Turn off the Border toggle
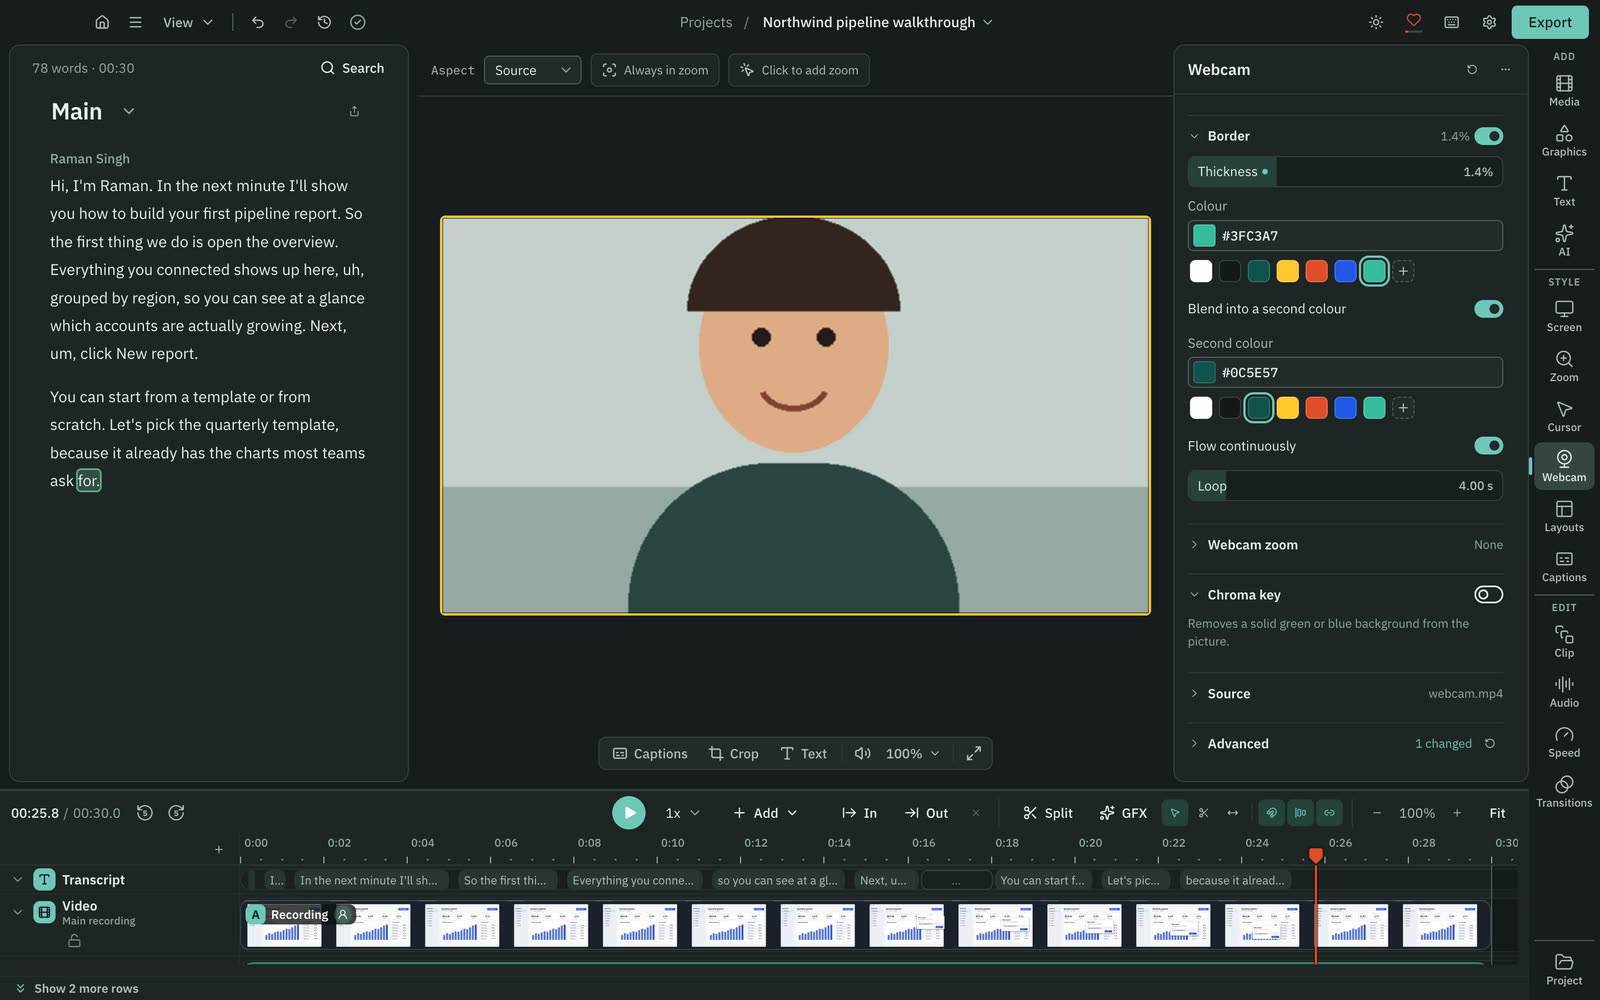 [1488, 136]
